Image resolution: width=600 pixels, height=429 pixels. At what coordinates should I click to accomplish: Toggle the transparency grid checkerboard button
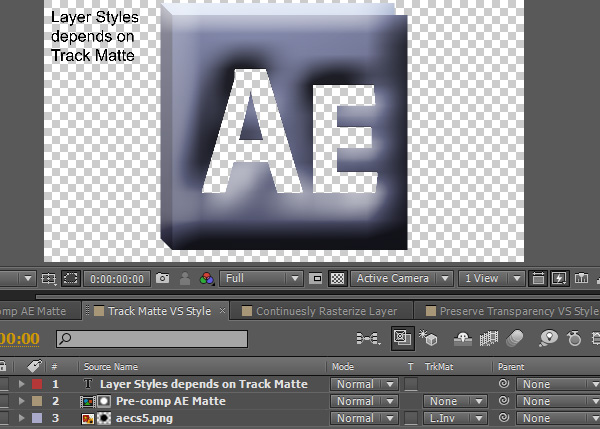pos(337,279)
